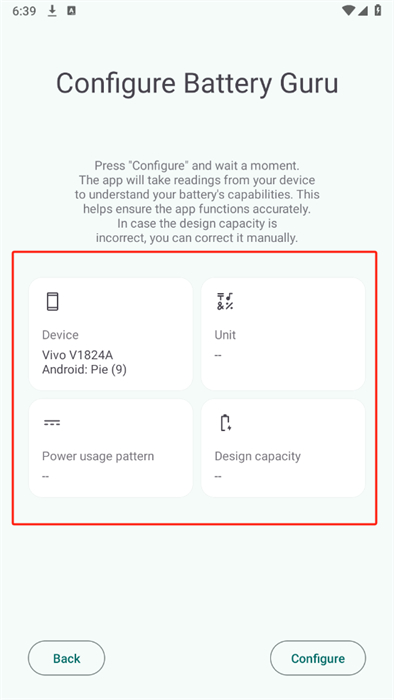Tap the download arrow status icon

(52, 11)
